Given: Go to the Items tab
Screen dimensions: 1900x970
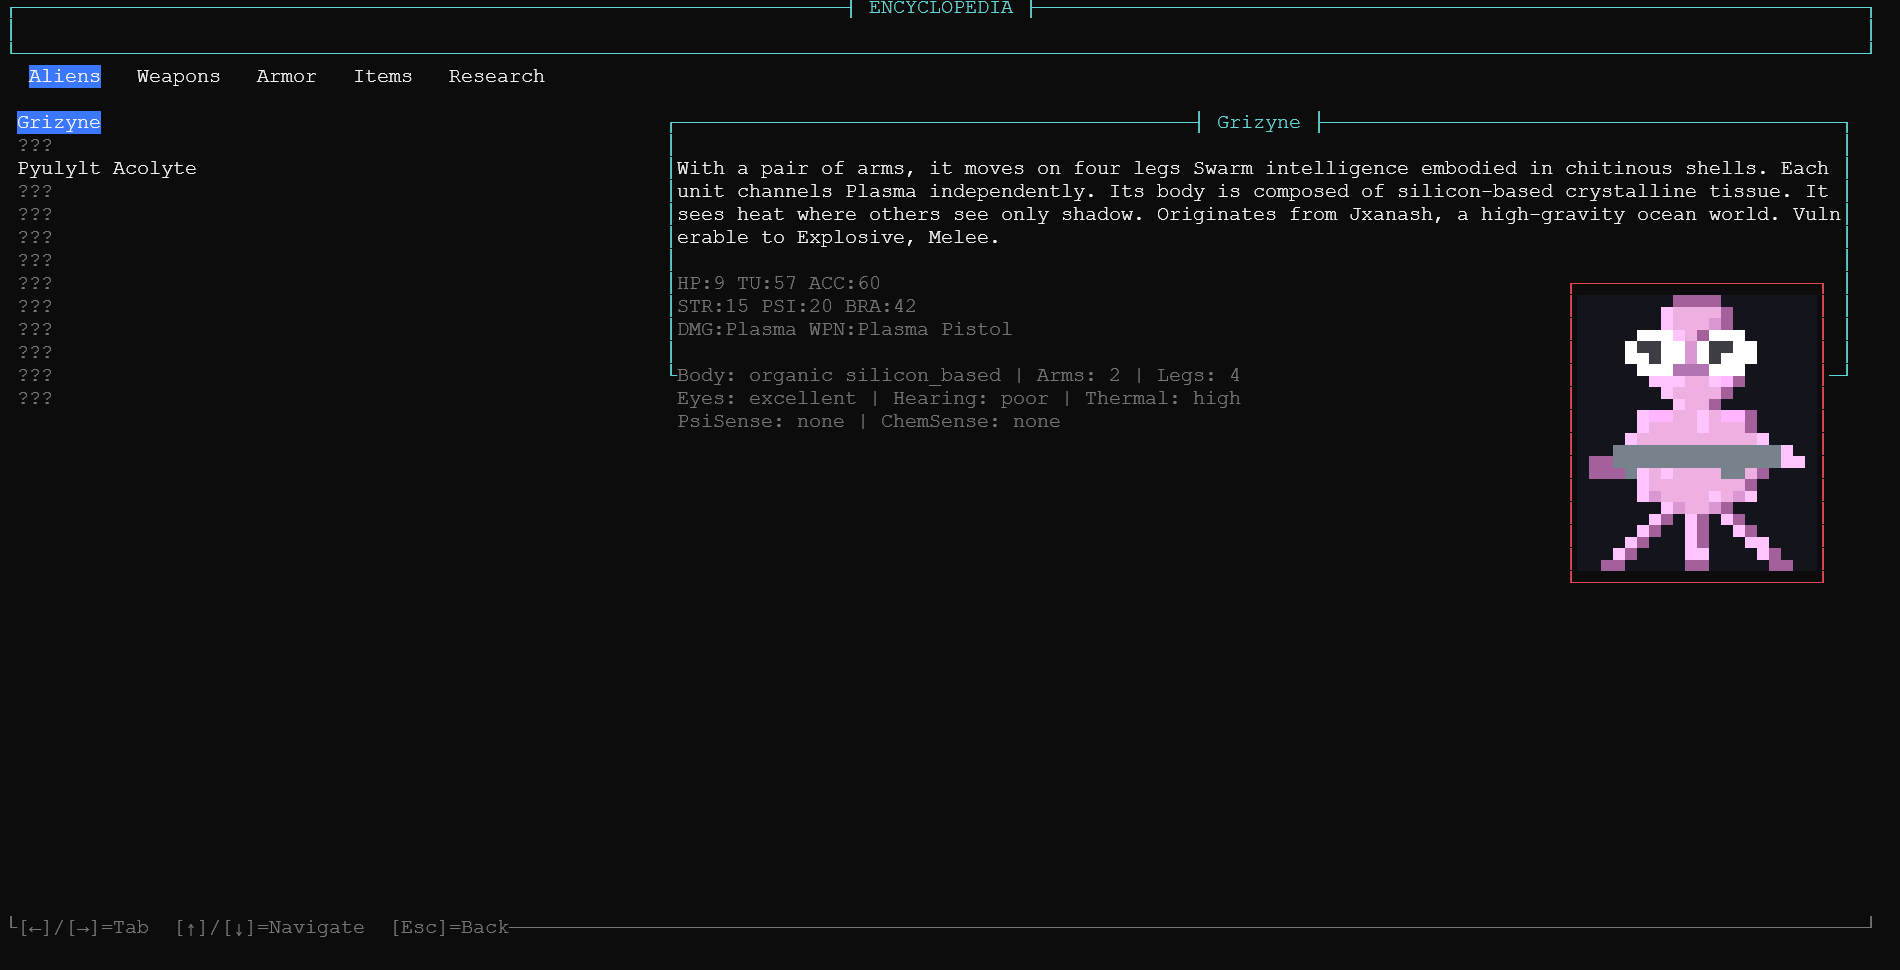Looking at the screenshot, I should (383, 76).
